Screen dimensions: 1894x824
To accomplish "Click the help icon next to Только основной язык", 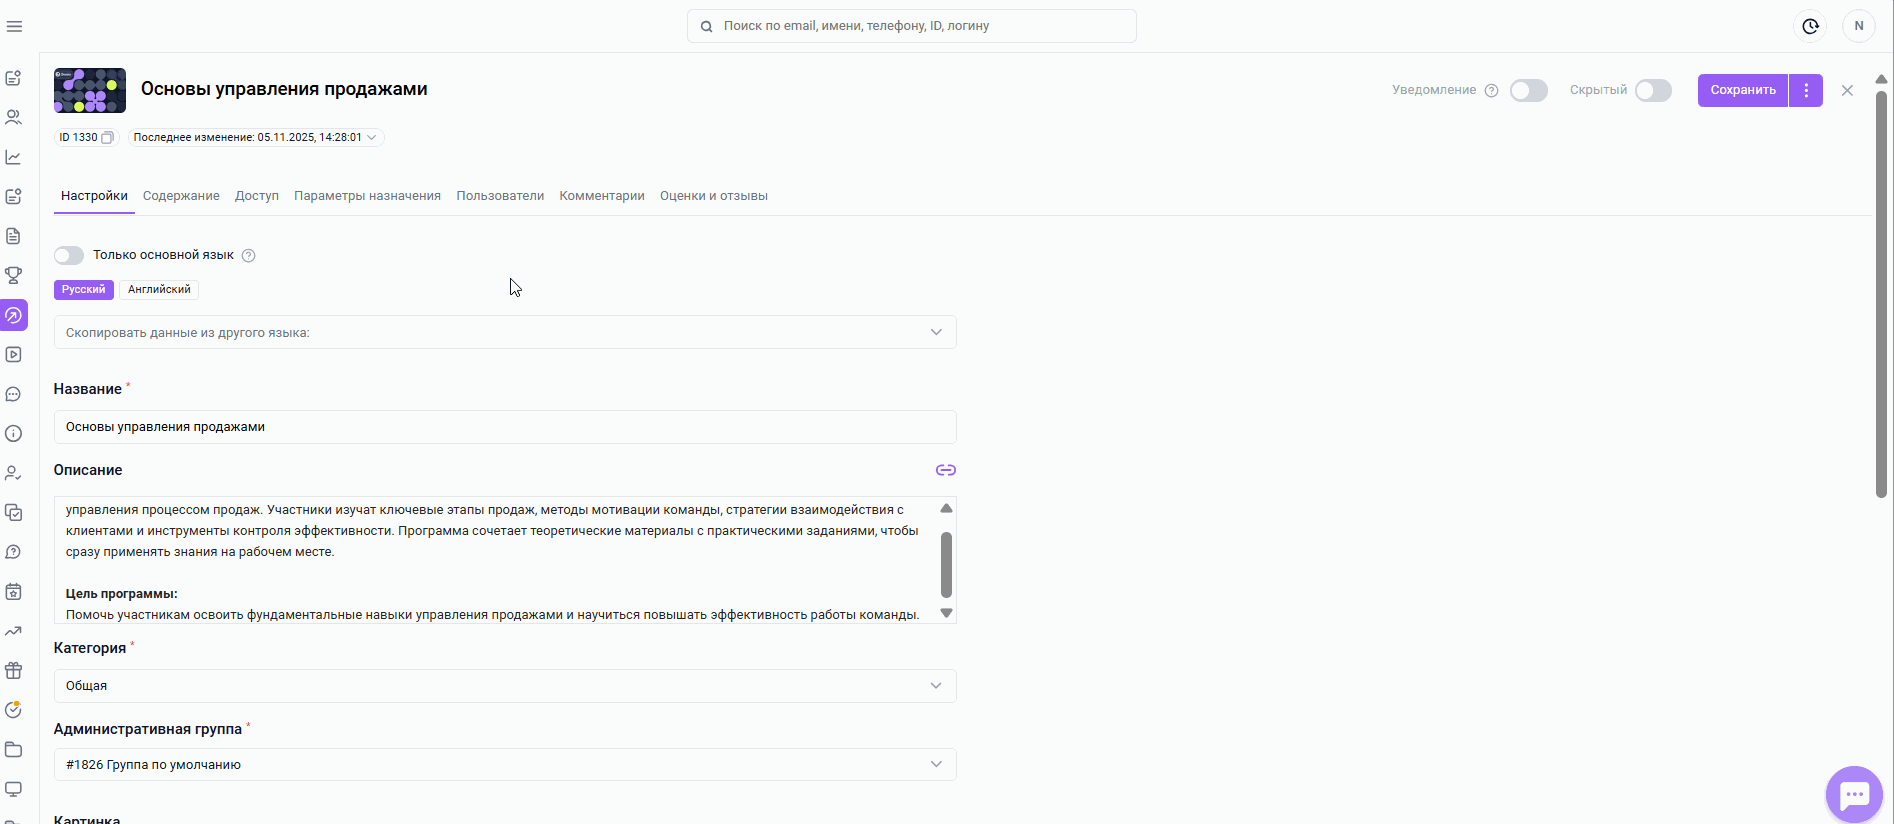I will tap(249, 255).
